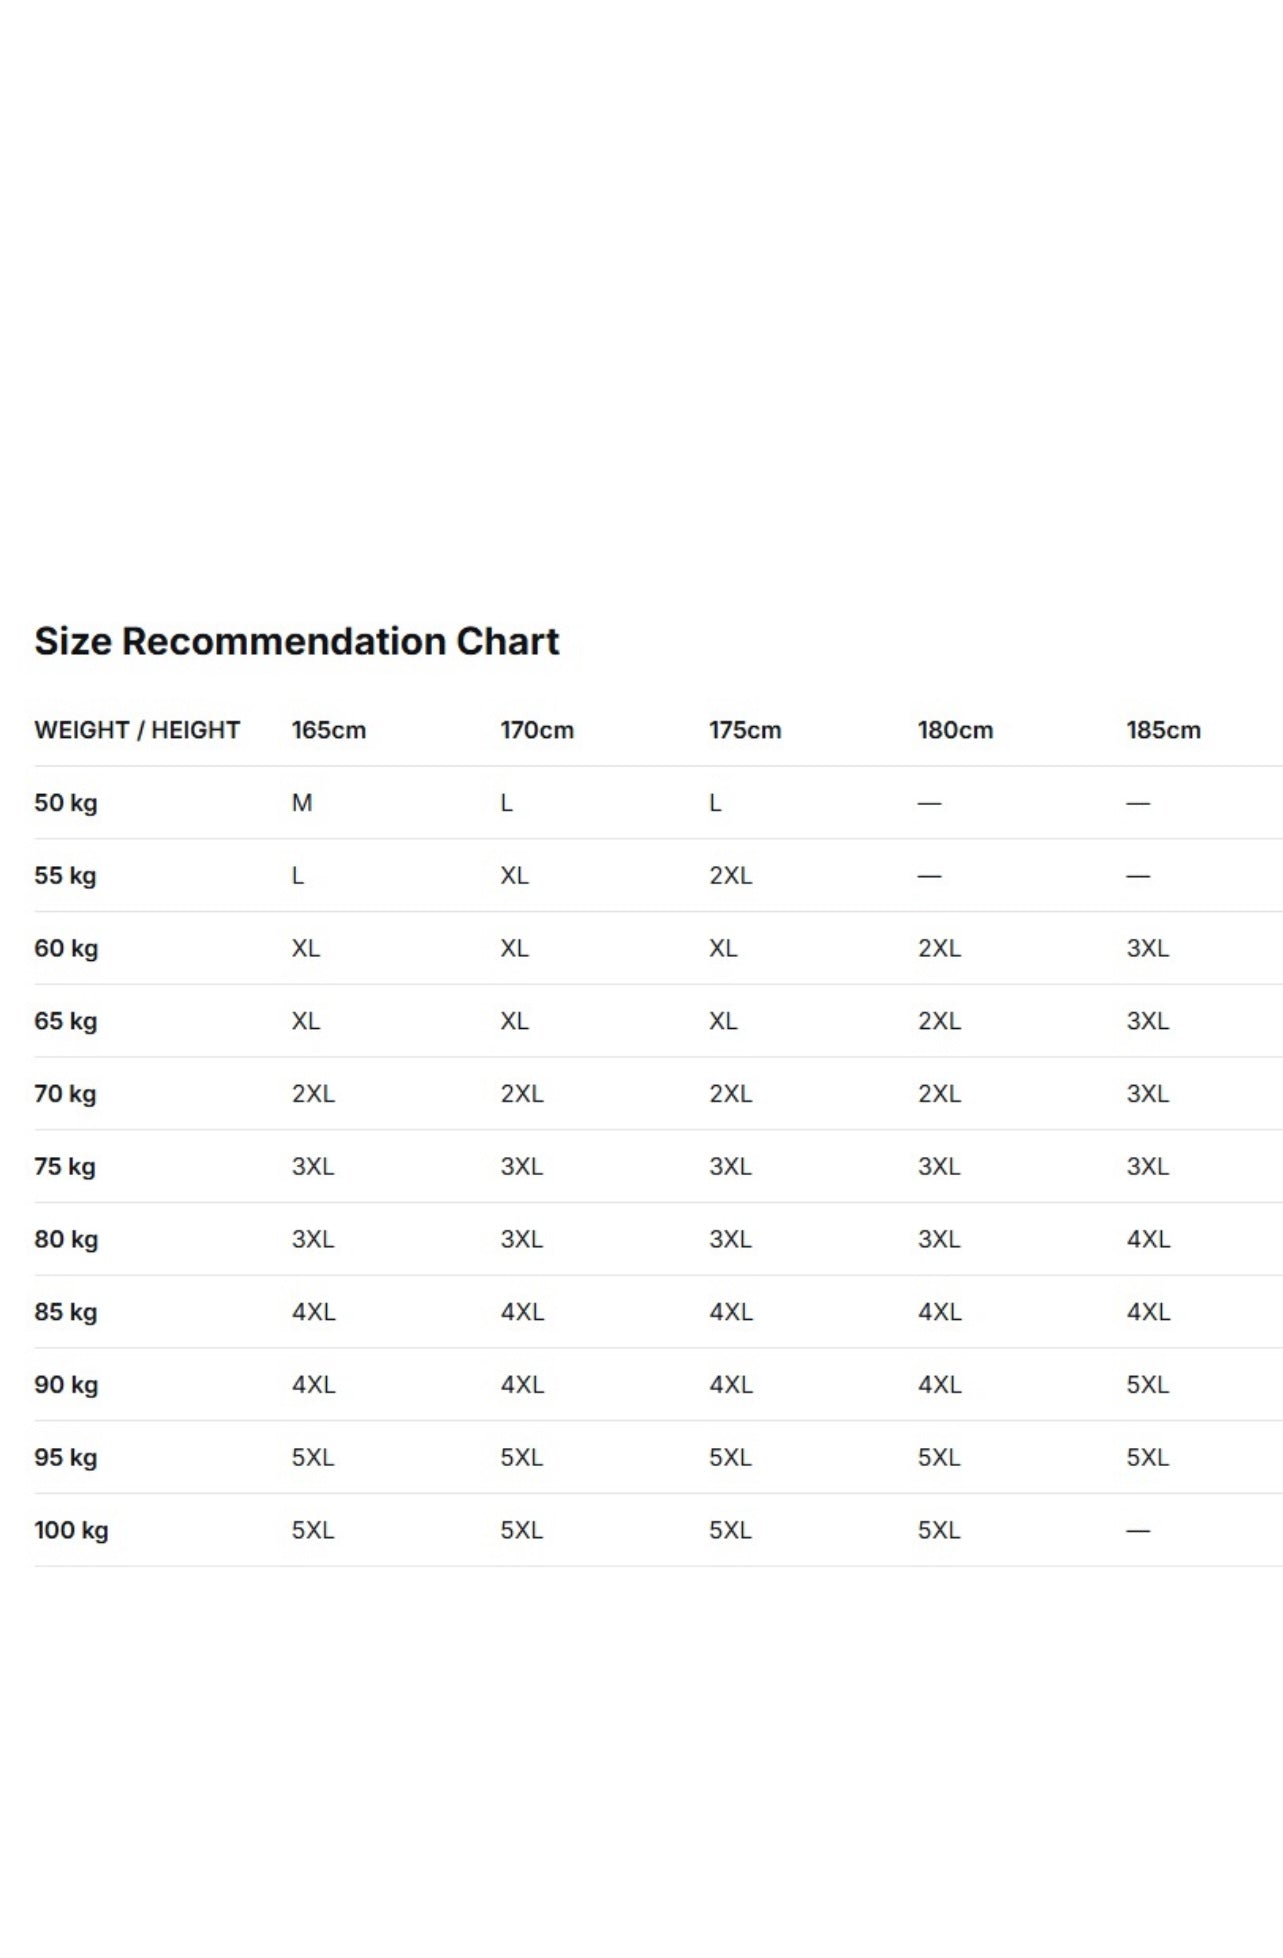This screenshot has height=1958, width=1283.
Task: Click 5XL under 185cm for 90 kg
Action: pos(1148,1385)
